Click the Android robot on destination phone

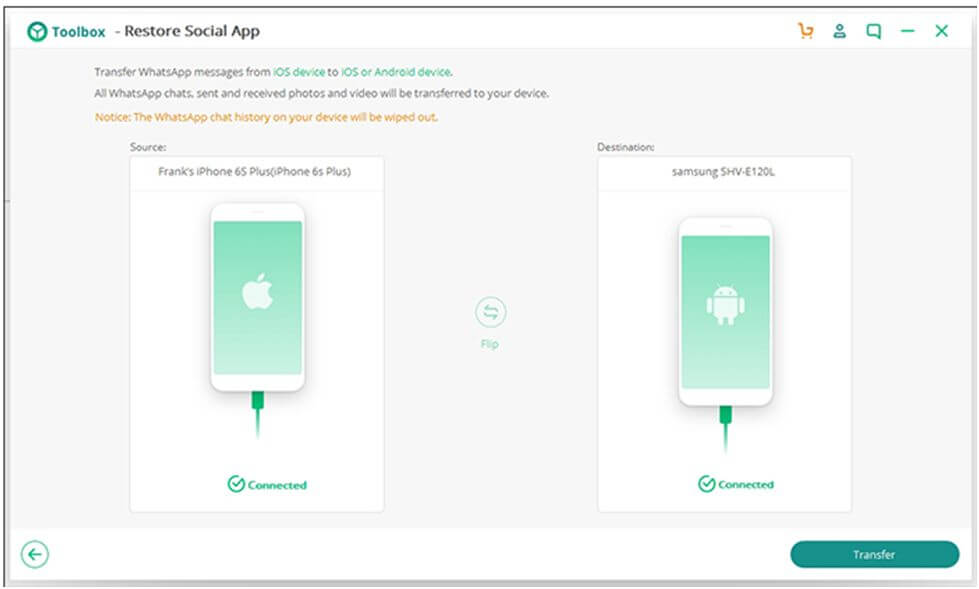point(725,305)
